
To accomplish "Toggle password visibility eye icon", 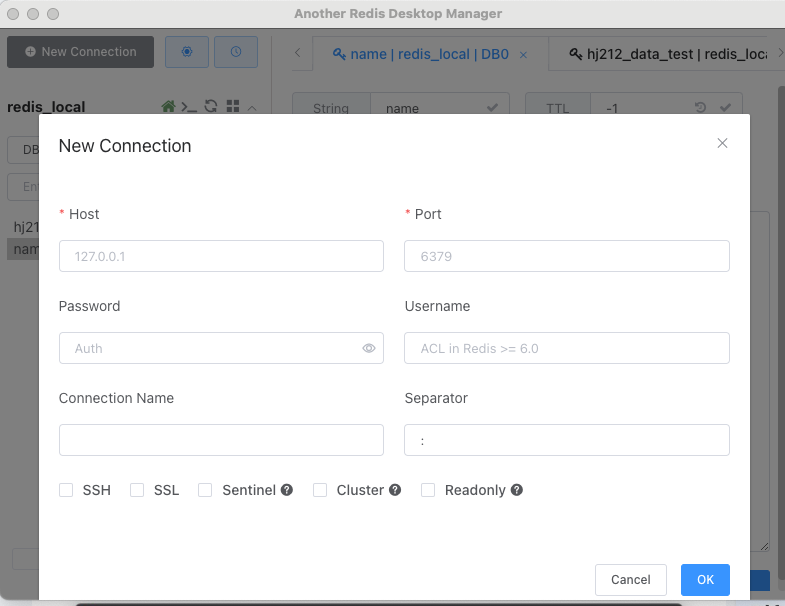I will point(369,348).
